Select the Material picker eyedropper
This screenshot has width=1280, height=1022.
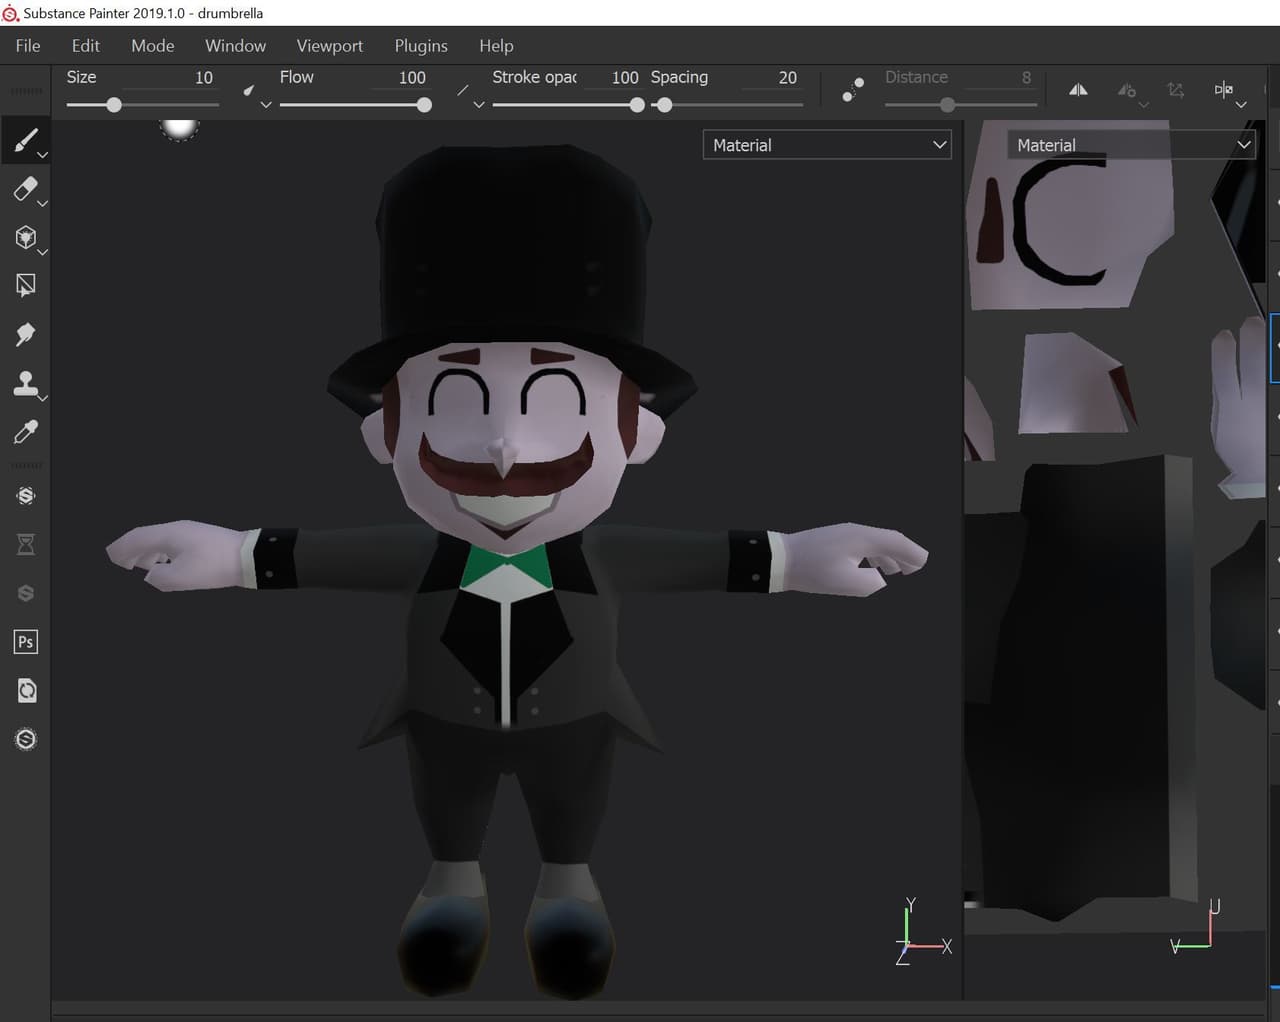tap(25, 431)
